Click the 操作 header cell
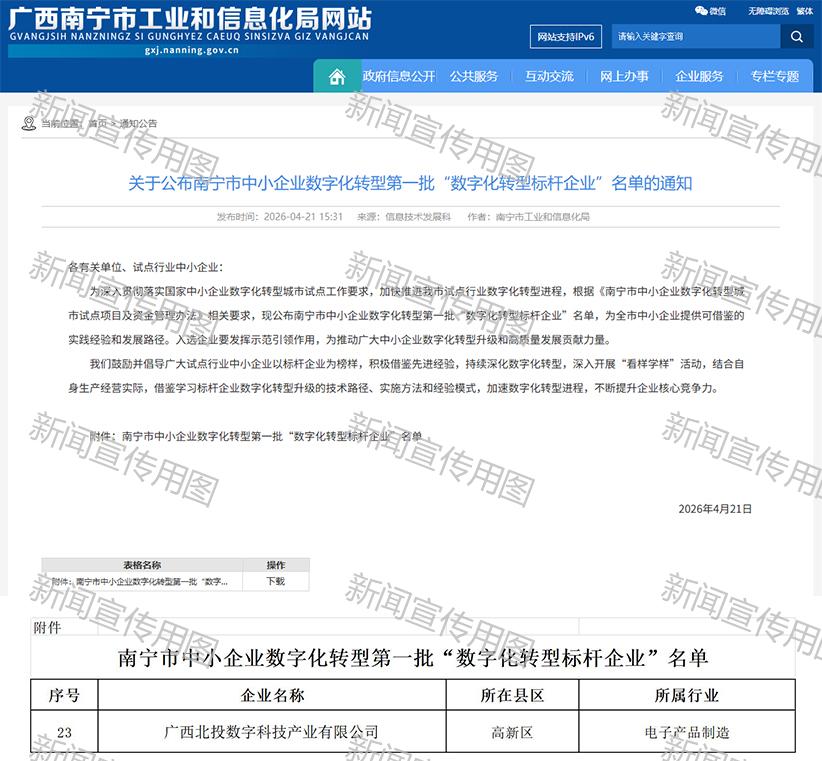The height and width of the screenshot is (761, 822). click(276, 565)
